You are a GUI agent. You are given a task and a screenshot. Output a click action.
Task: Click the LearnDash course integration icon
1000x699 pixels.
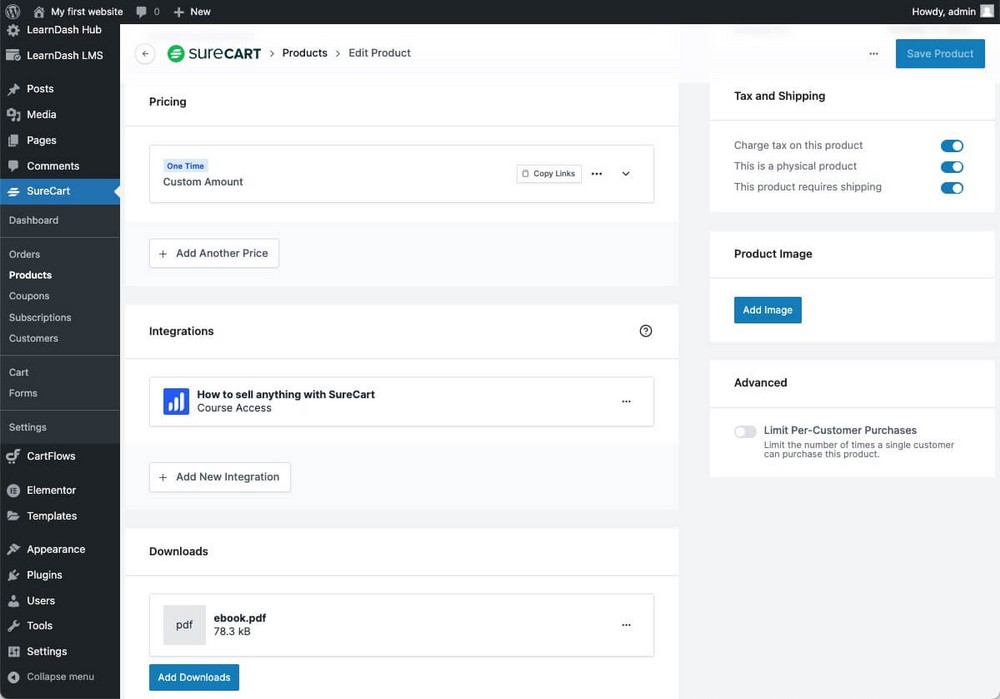176,402
